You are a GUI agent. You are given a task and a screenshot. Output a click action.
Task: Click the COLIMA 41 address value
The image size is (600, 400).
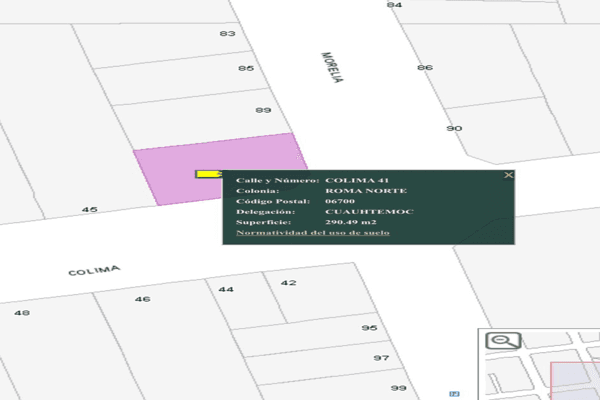357,180
